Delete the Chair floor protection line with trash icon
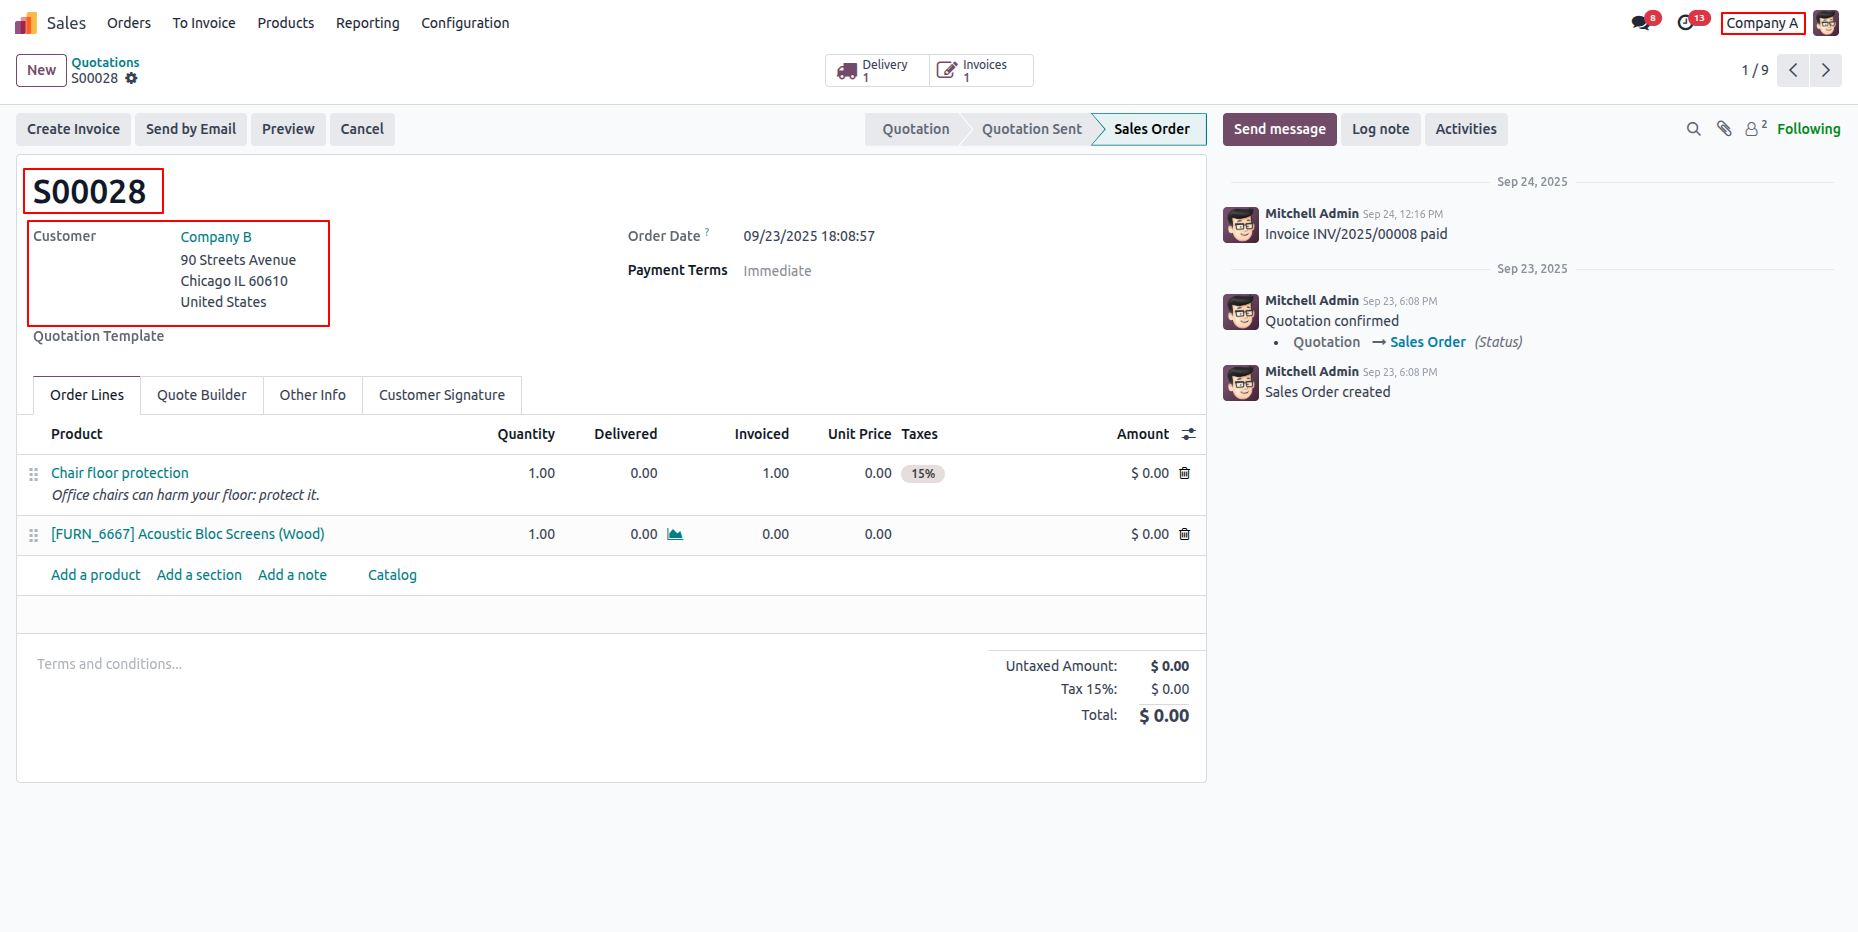Screen dimensions: 1858x932 point(1185,473)
